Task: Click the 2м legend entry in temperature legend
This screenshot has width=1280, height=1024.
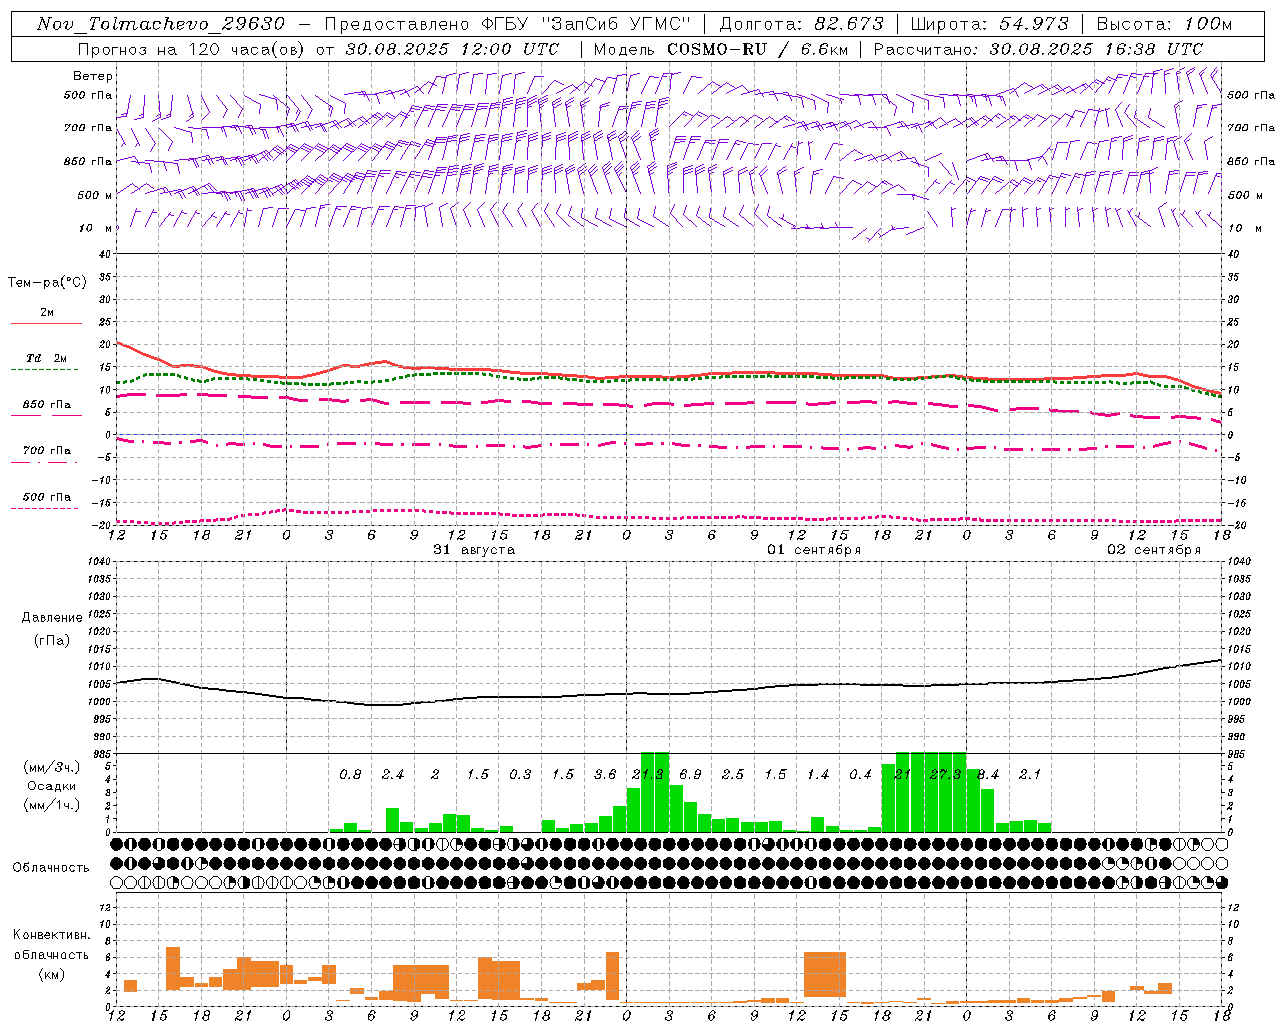Action: (x=47, y=312)
